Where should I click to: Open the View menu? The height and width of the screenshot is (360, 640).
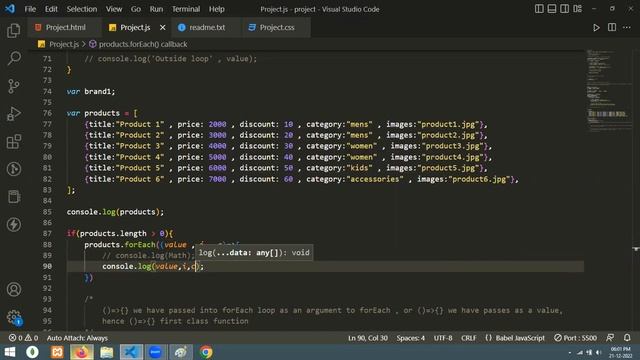click(114, 9)
